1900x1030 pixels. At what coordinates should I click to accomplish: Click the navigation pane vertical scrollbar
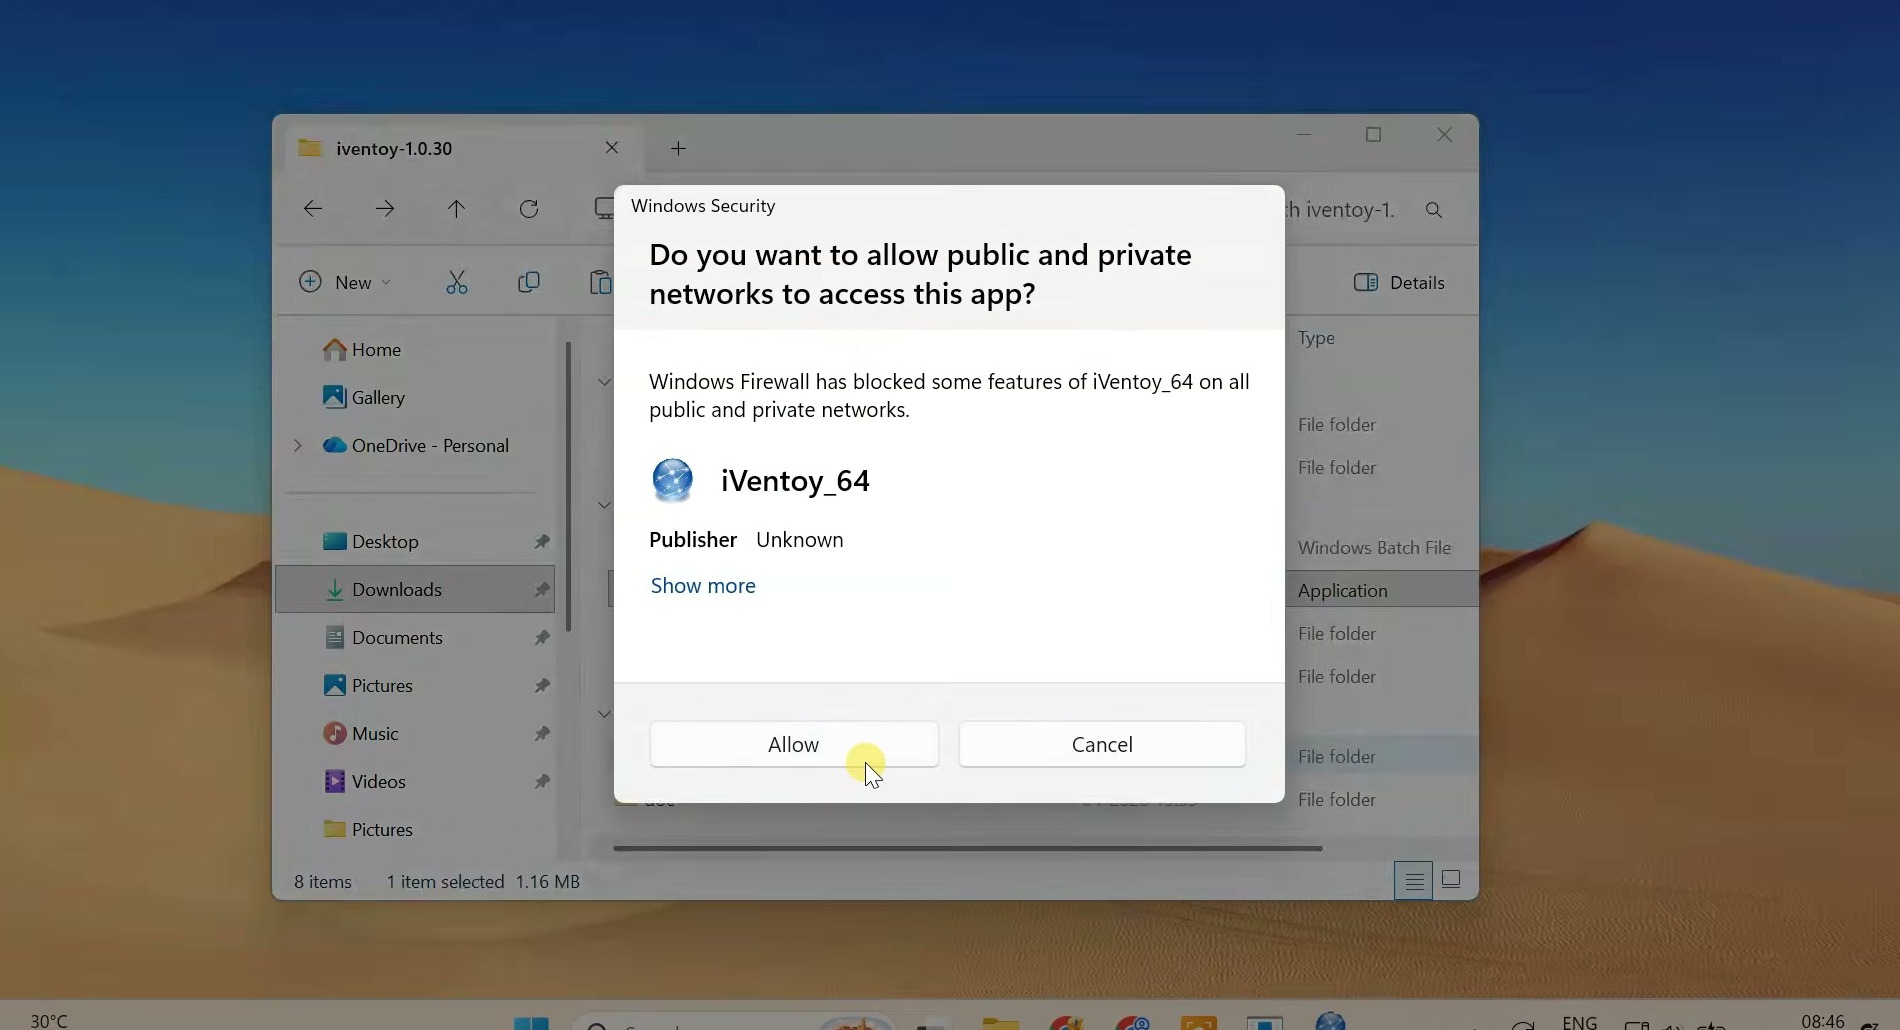pyautogui.click(x=568, y=486)
